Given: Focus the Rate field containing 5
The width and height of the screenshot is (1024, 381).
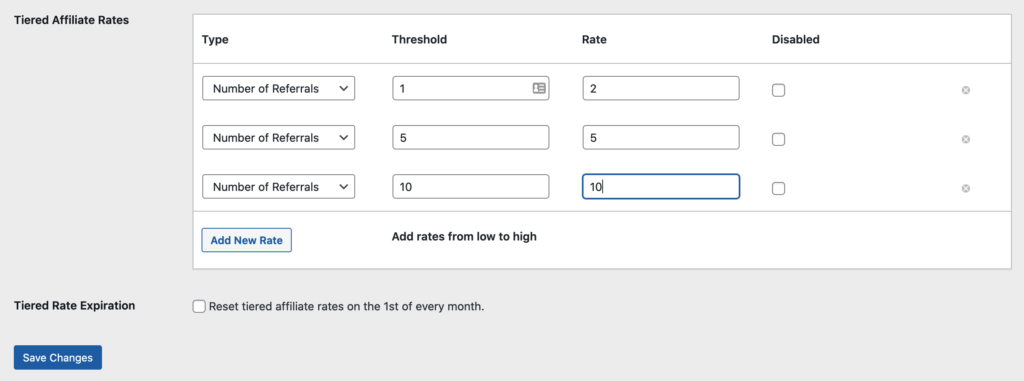Looking at the screenshot, I should pyautogui.click(x=661, y=137).
